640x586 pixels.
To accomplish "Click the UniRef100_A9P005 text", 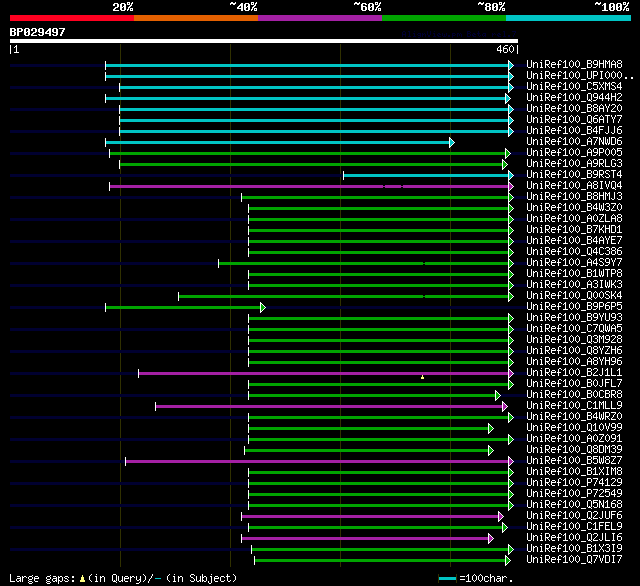I will pyautogui.click(x=574, y=153).
